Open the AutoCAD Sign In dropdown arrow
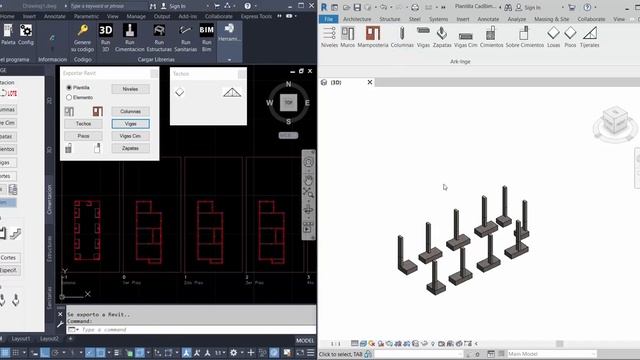The image size is (640, 360). pyautogui.click(x=207, y=6)
